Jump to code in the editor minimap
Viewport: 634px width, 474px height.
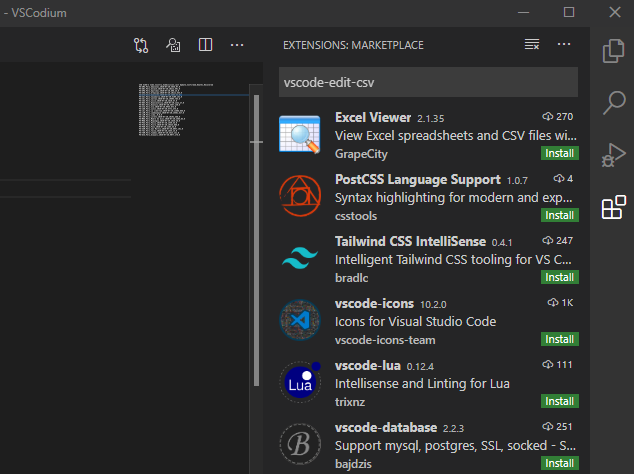click(176, 110)
